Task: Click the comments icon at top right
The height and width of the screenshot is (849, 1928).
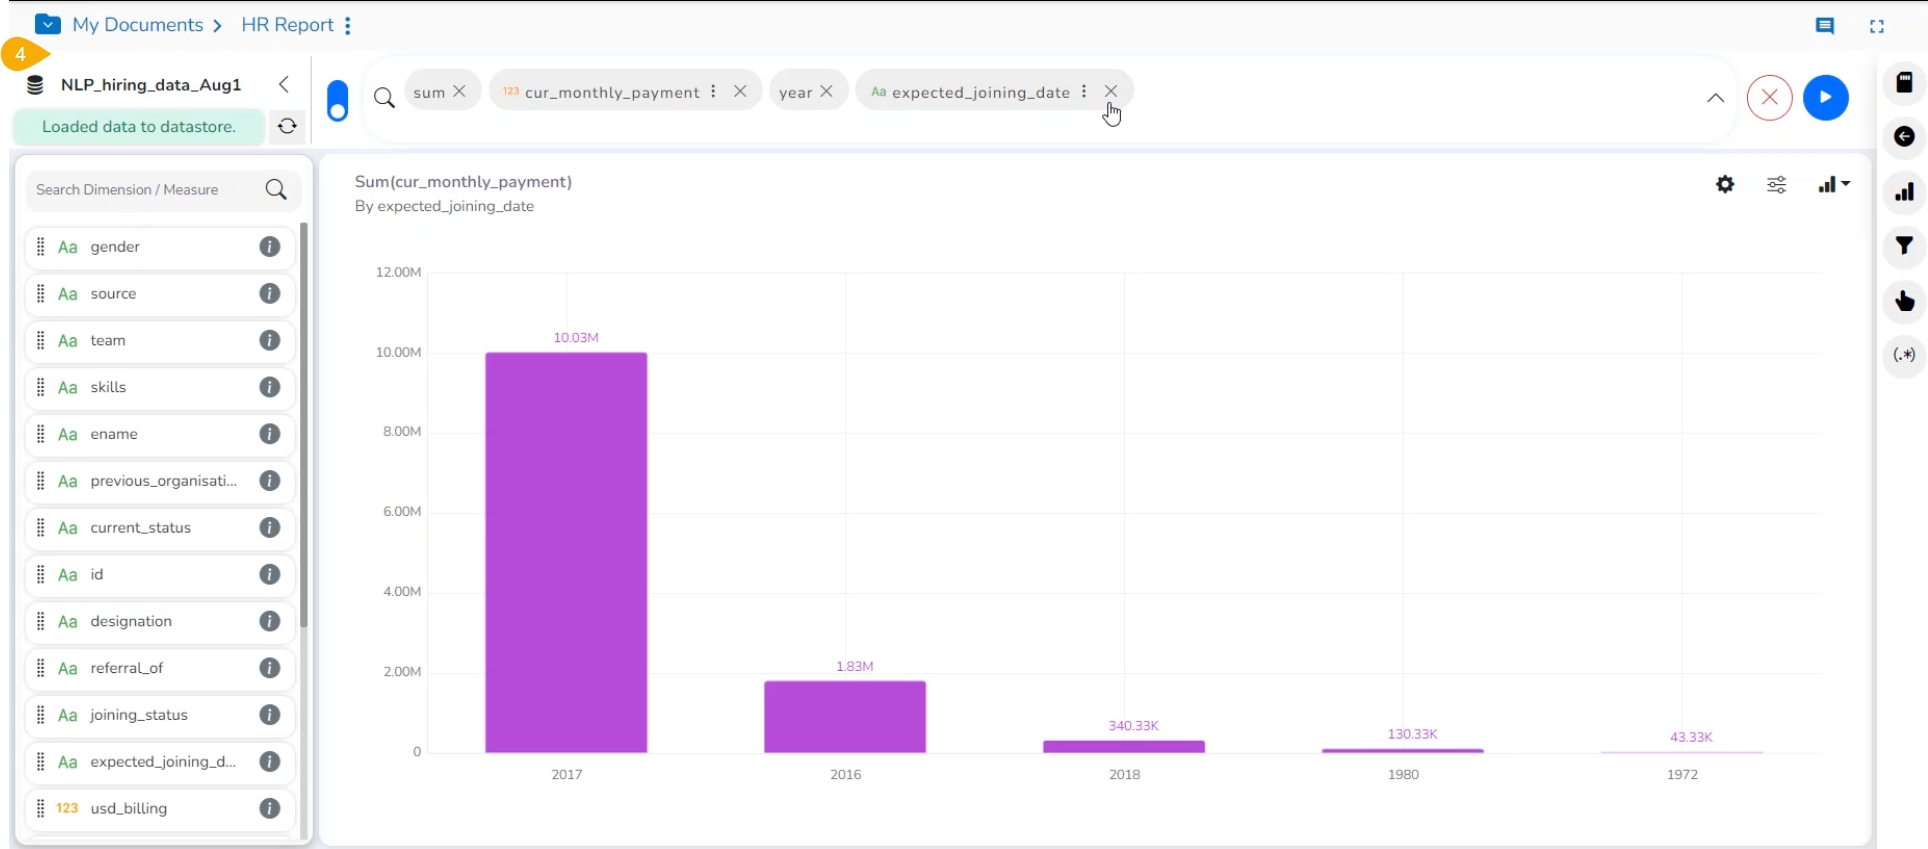Action: tap(1825, 26)
